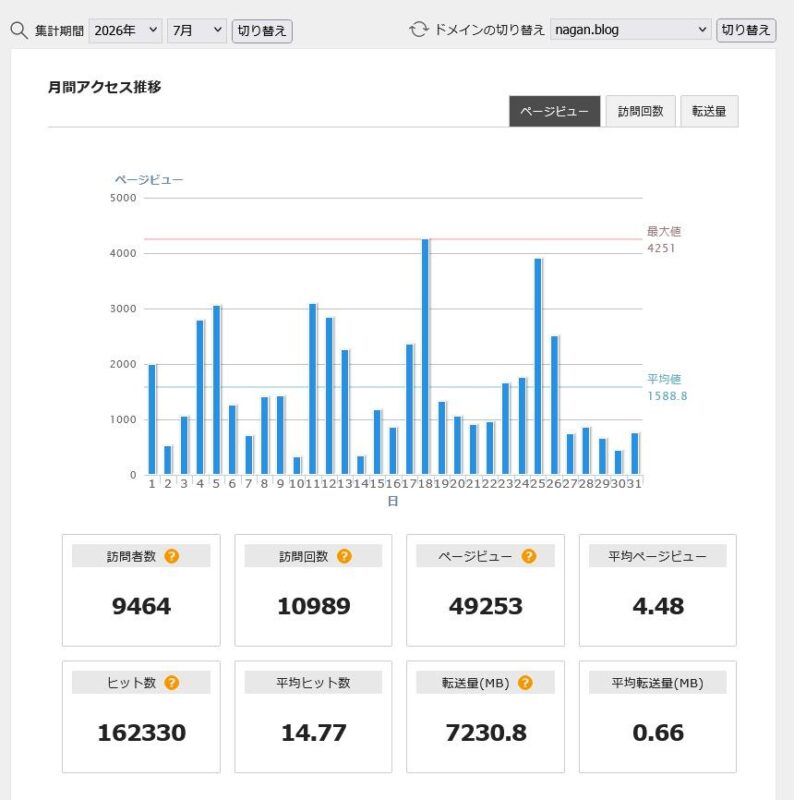Click the 集計期間 label
This screenshot has height=800, width=794.
[59, 31]
